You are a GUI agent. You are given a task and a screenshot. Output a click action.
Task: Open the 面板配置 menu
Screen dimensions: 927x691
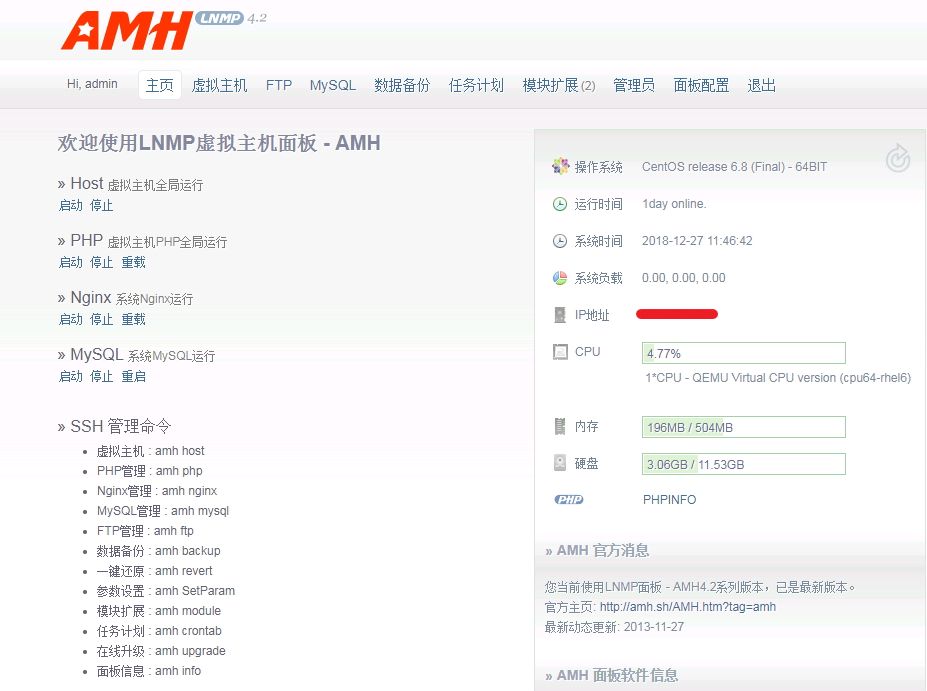click(x=701, y=85)
